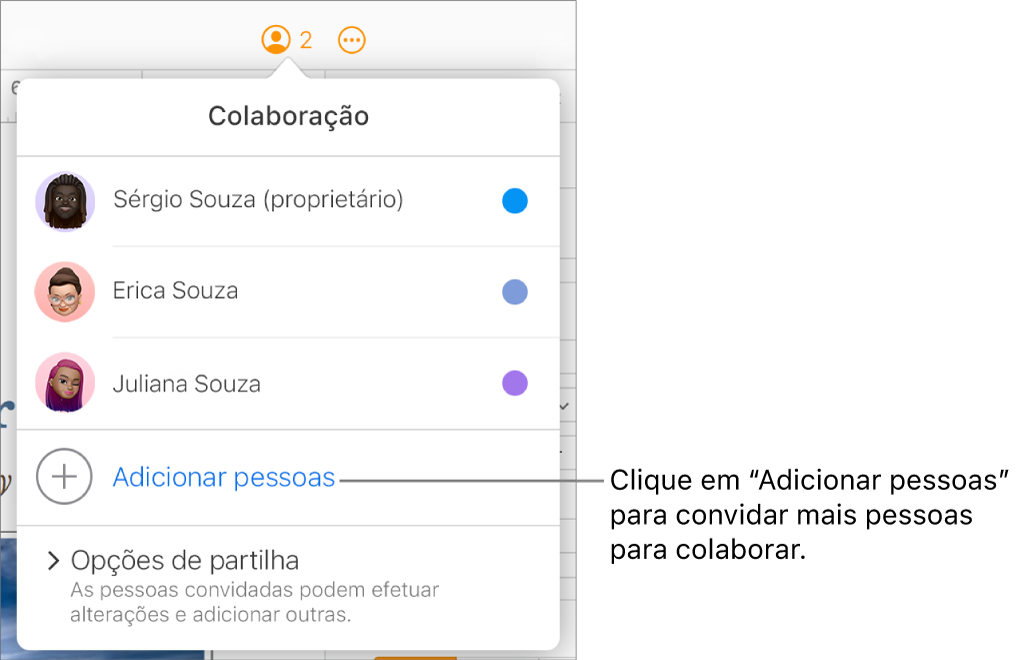1019x660 pixels.
Task: Select the Erica Souza list row
Action: point(250,291)
